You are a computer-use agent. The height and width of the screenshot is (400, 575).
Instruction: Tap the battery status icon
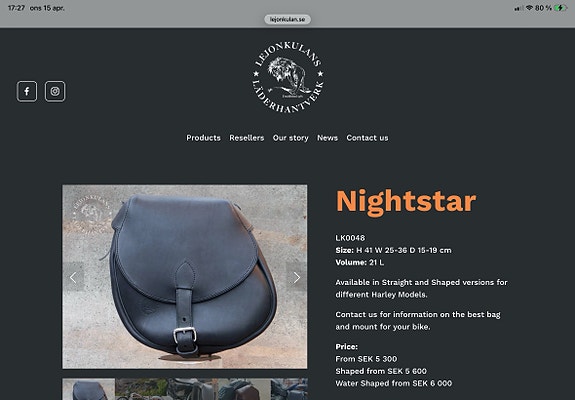(561, 8)
